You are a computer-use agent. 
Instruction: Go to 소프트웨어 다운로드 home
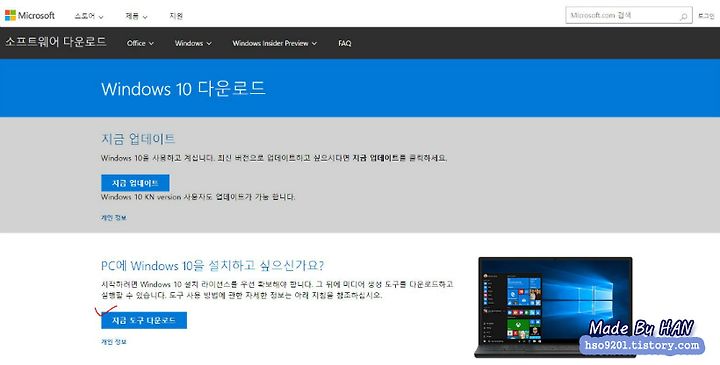point(56,42)
